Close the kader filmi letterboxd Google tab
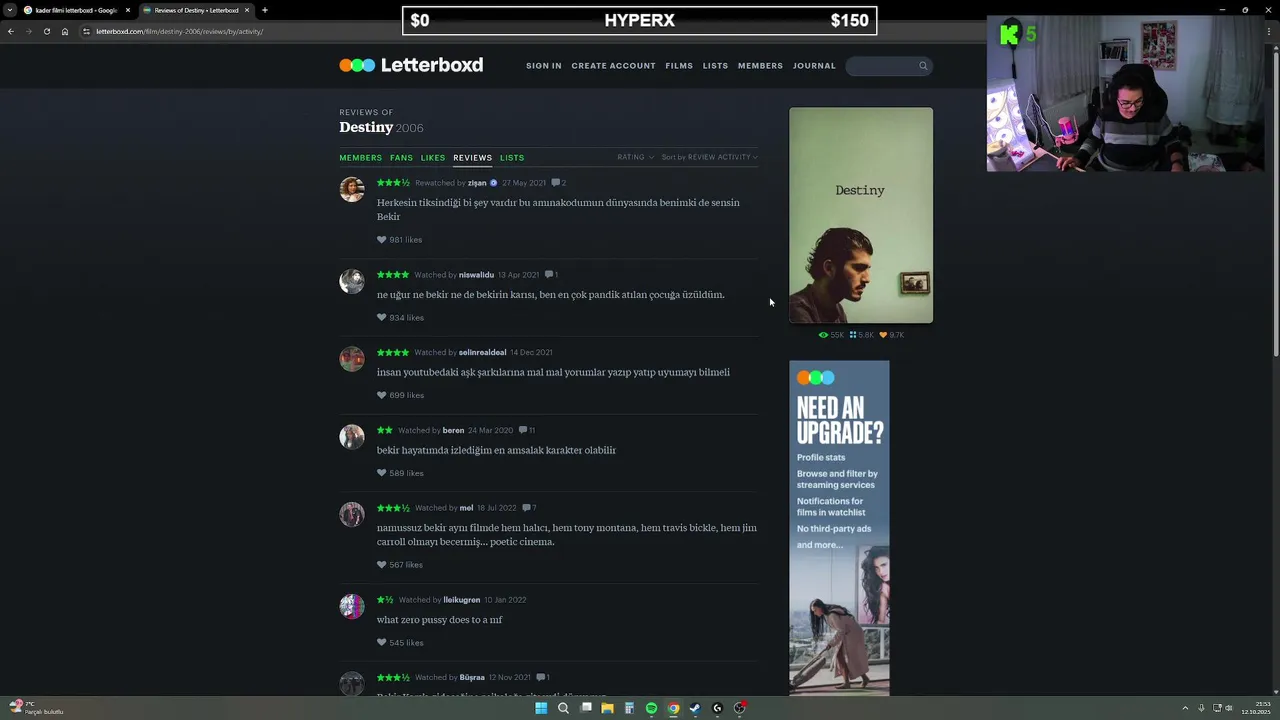Viewport: 1280px width, 720px height. (x=127, y=10)
